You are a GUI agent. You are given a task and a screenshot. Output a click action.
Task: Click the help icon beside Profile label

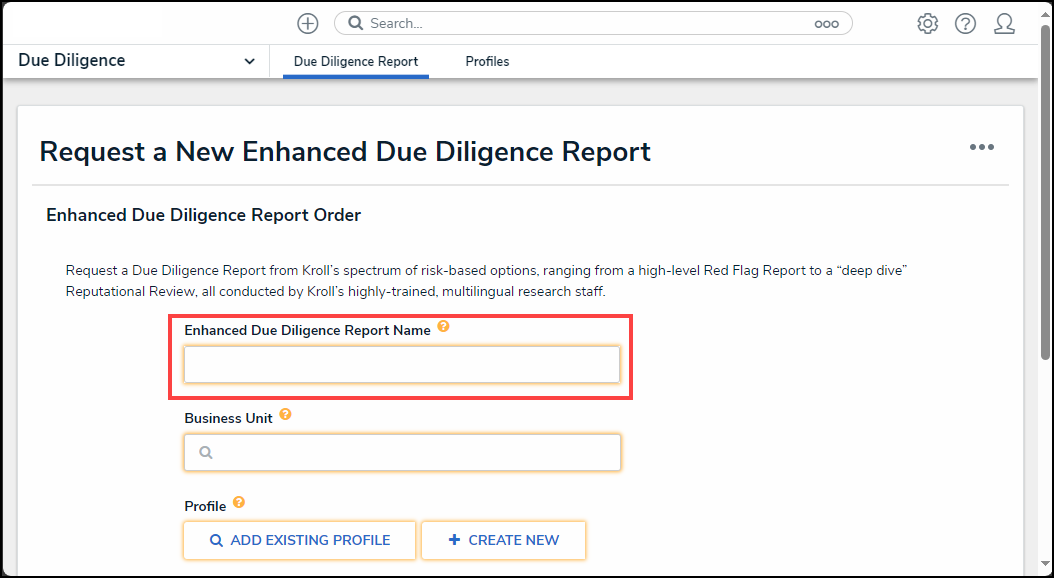point(239,503)
